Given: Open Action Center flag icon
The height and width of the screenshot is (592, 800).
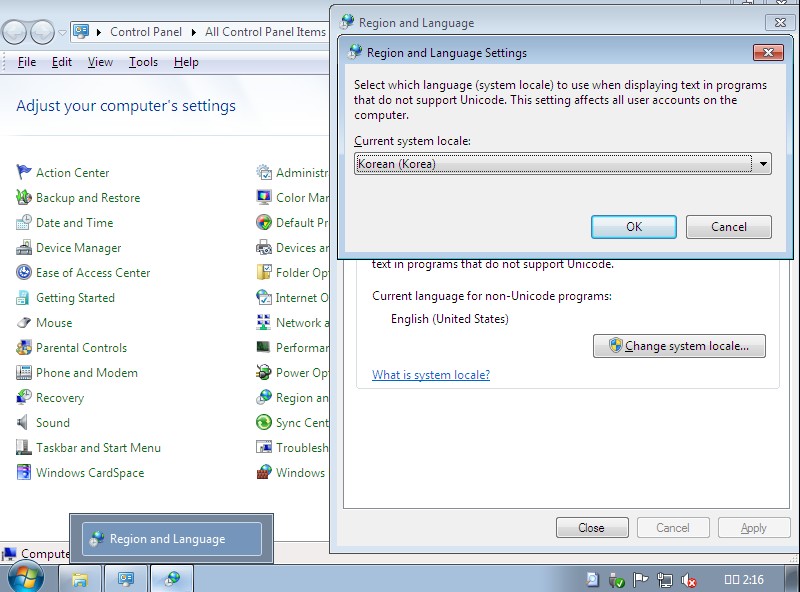Looking at the screenshot, I should pyautogui.click(x=23, y=172).
